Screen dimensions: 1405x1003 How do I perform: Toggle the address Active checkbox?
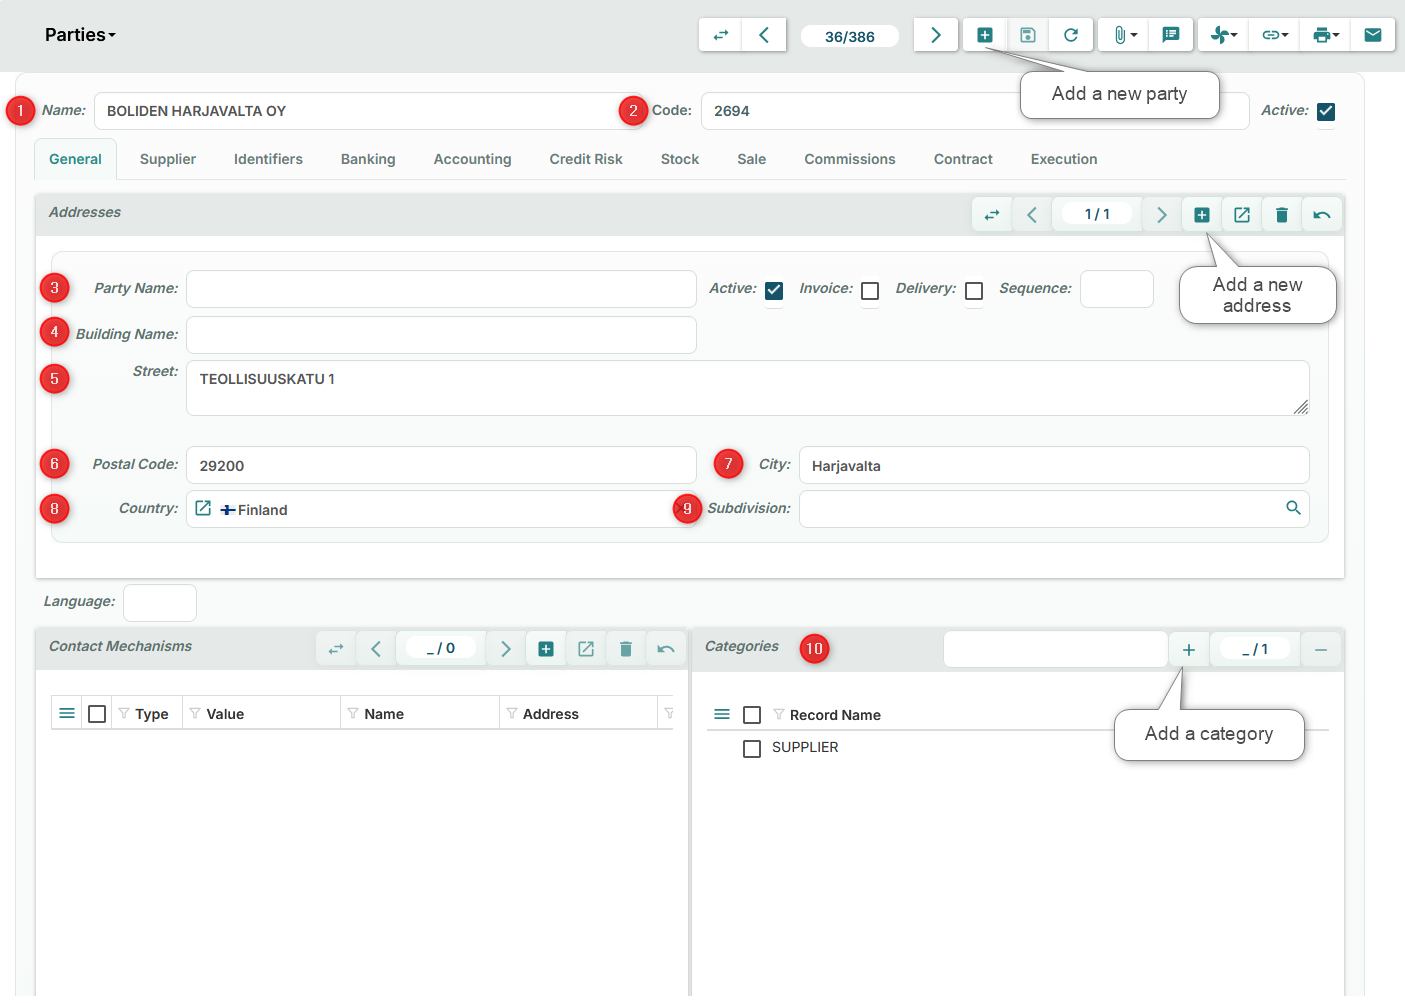click(x=774, y=291)
